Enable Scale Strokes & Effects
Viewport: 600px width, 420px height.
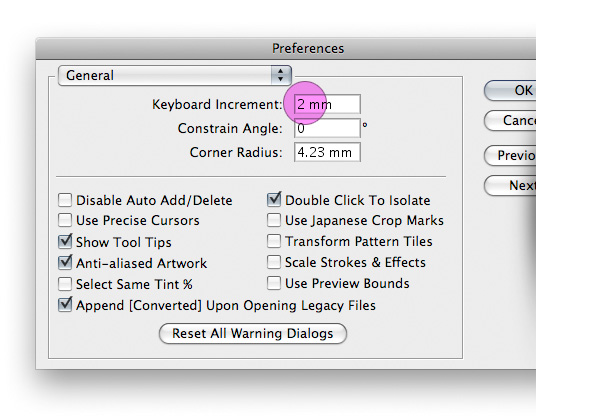click(274, 262)
